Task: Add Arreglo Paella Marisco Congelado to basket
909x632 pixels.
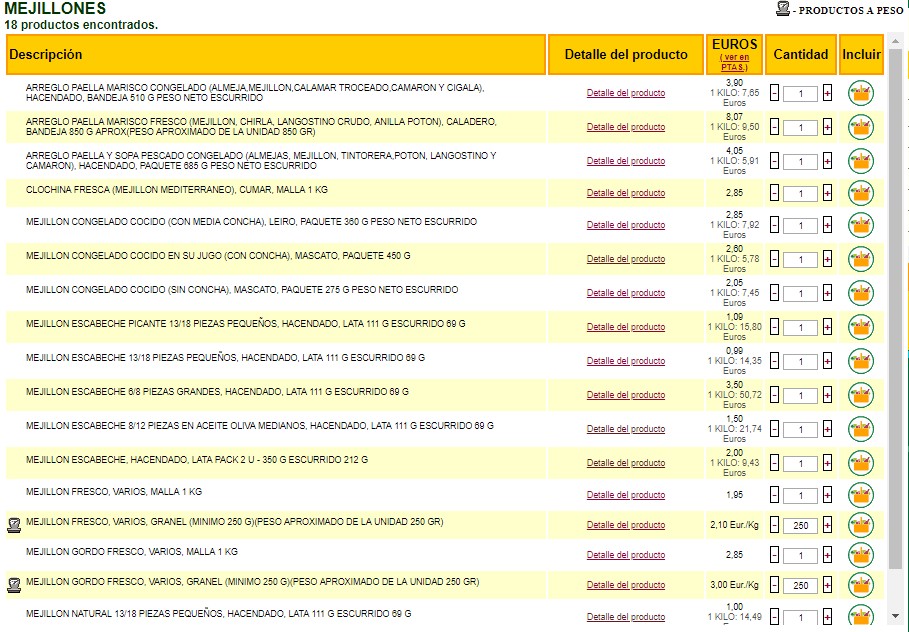Action: 860,94
